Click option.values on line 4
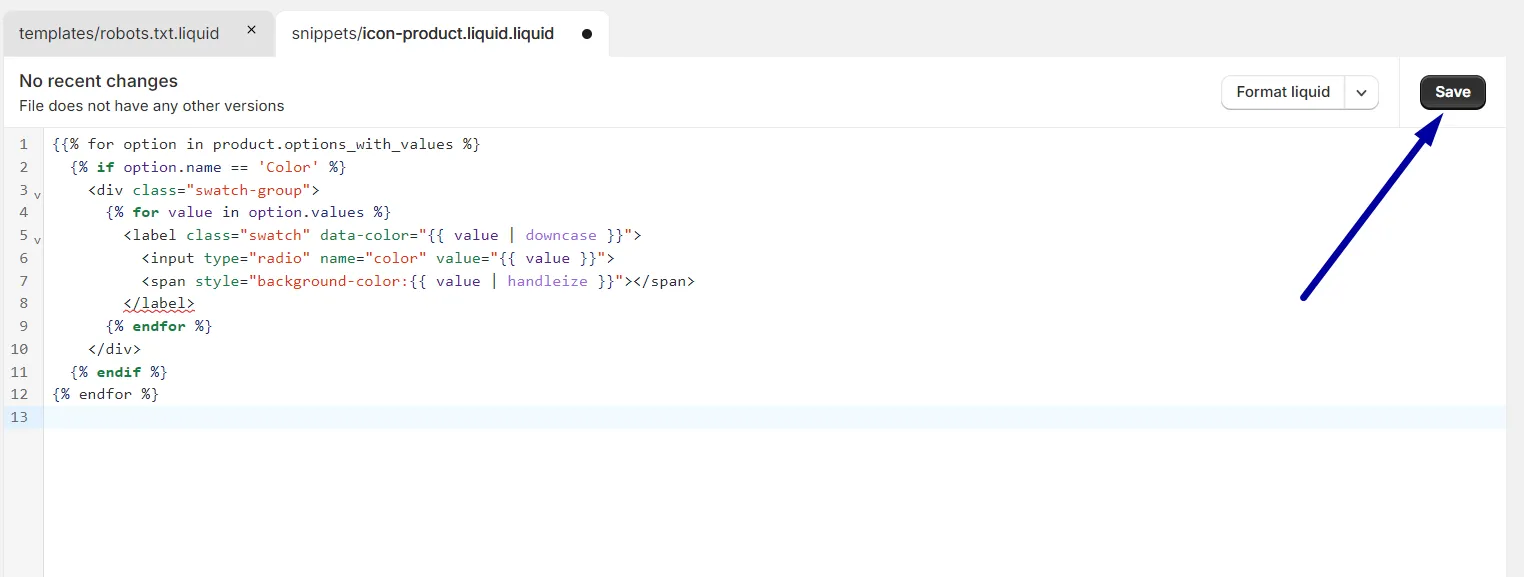 coord(306,212)
